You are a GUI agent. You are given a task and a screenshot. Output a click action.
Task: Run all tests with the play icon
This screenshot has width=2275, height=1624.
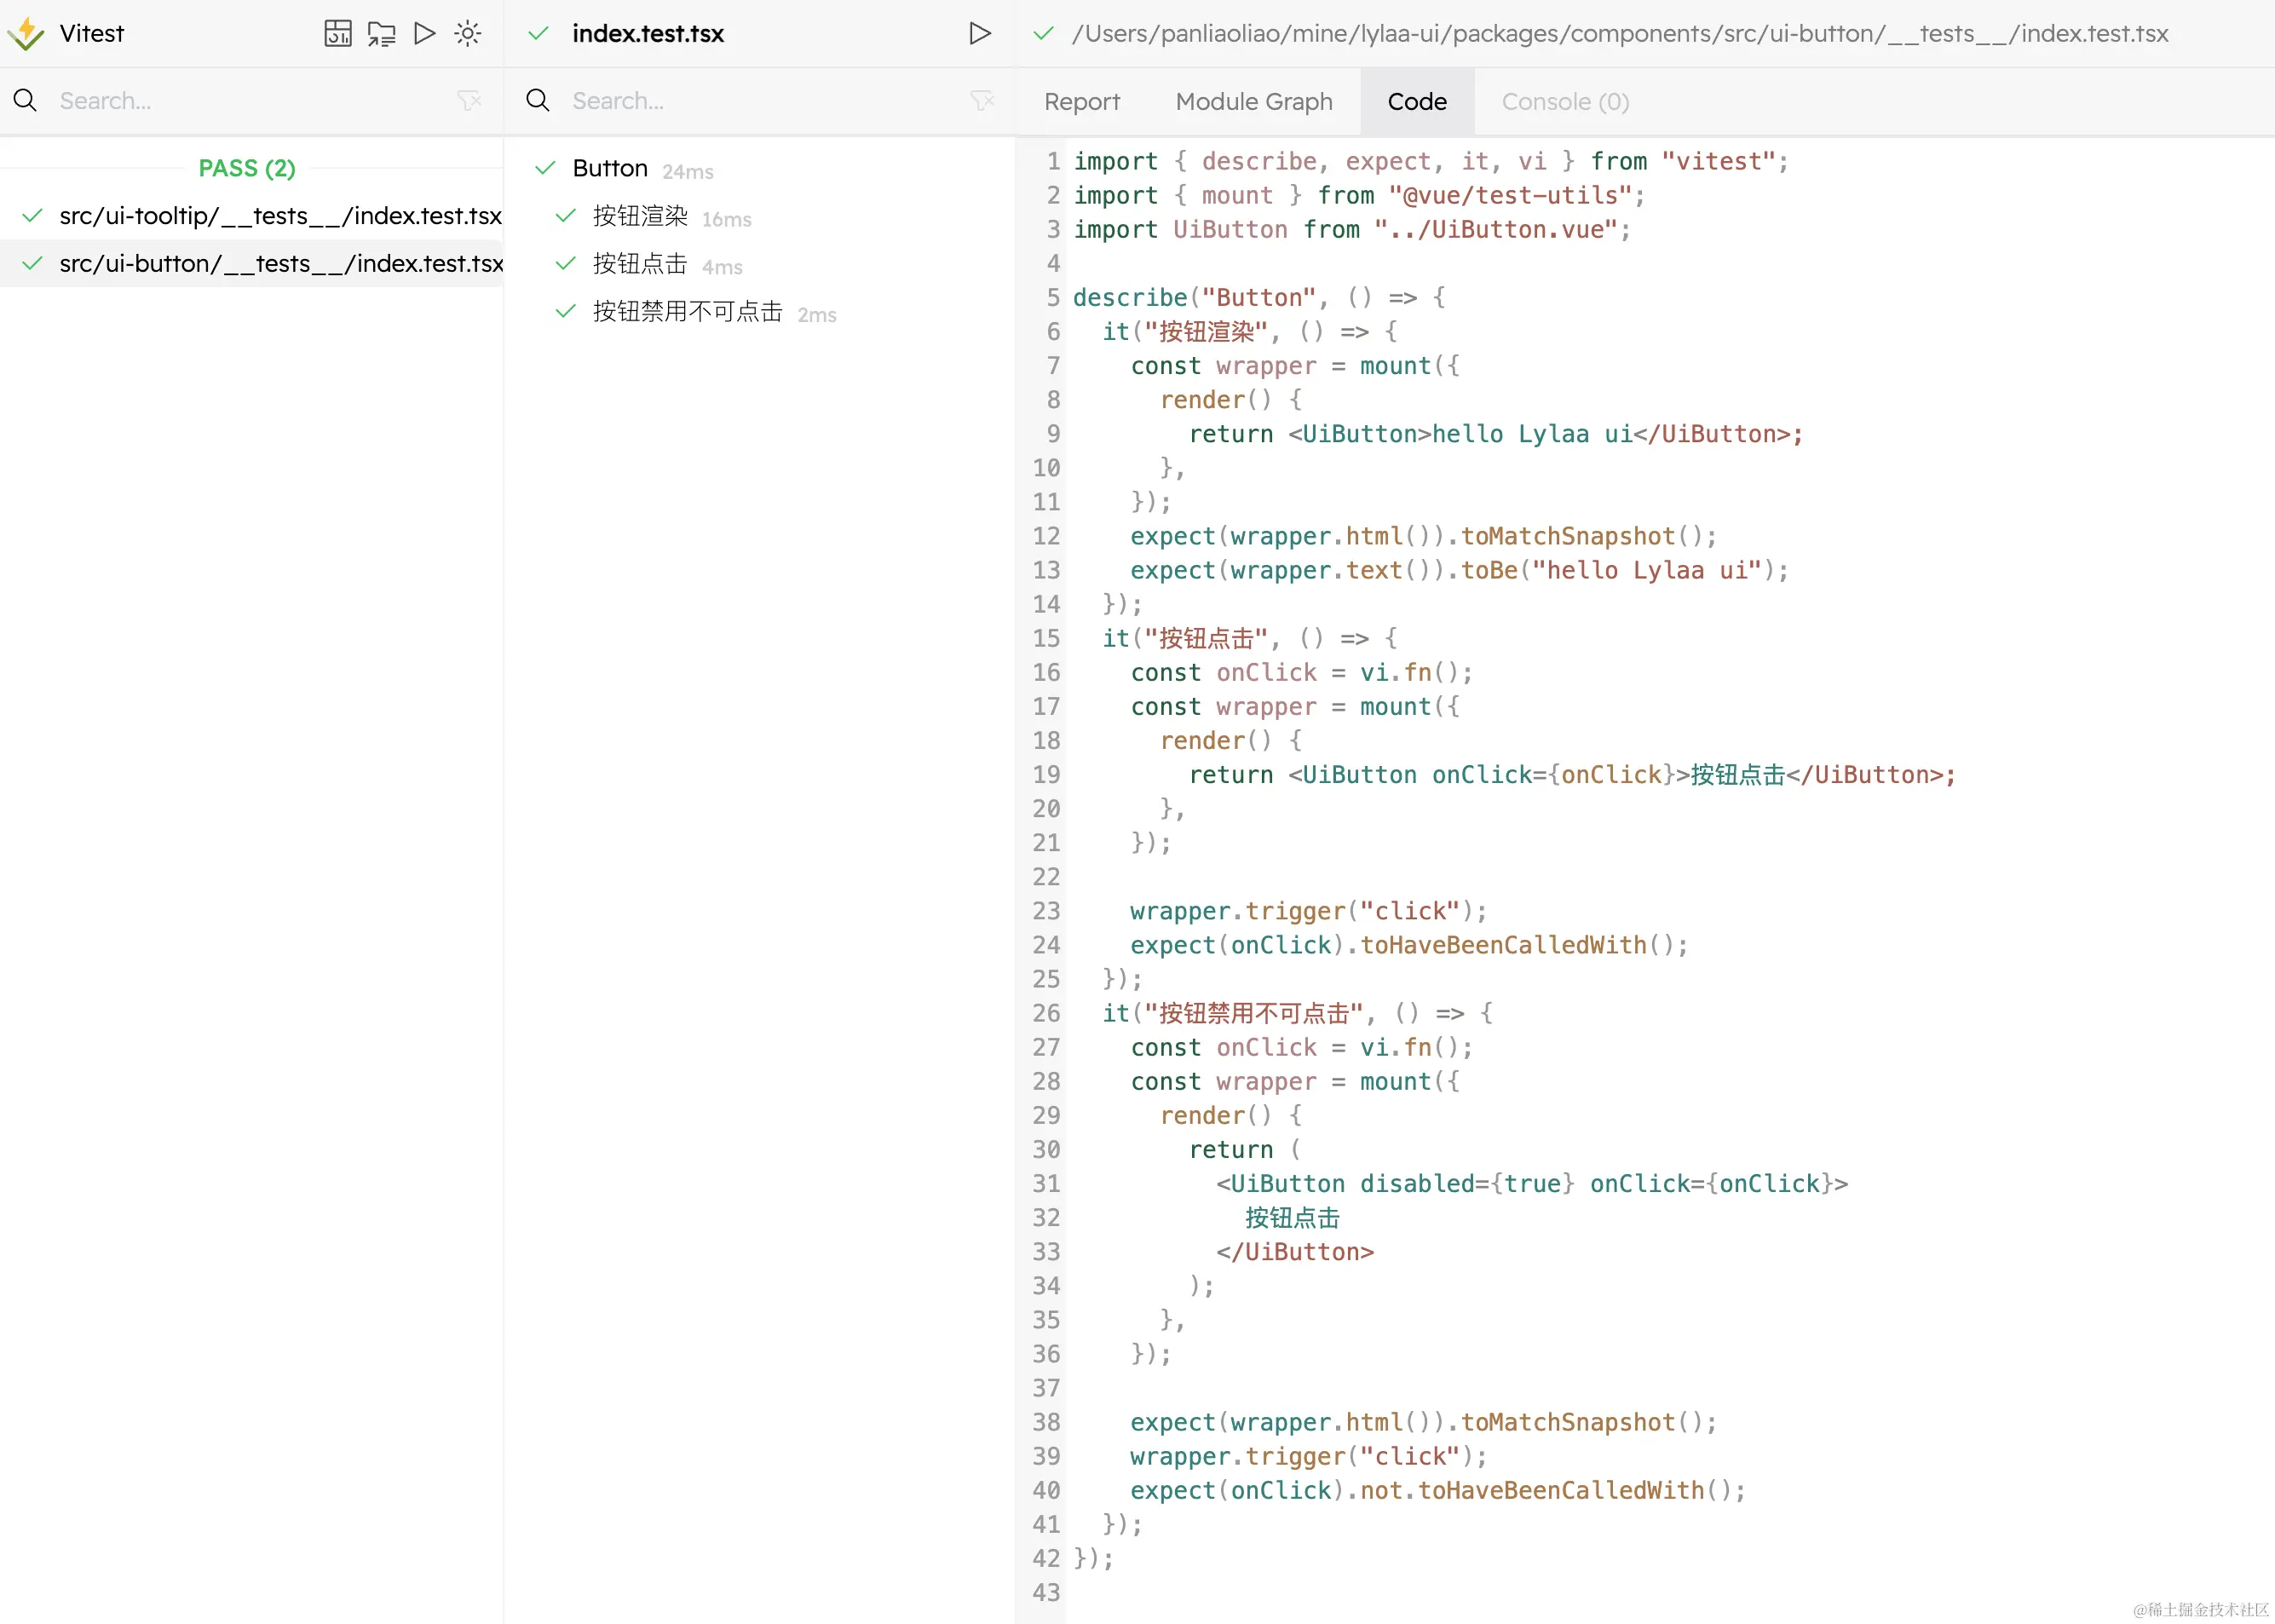point(425,33)
